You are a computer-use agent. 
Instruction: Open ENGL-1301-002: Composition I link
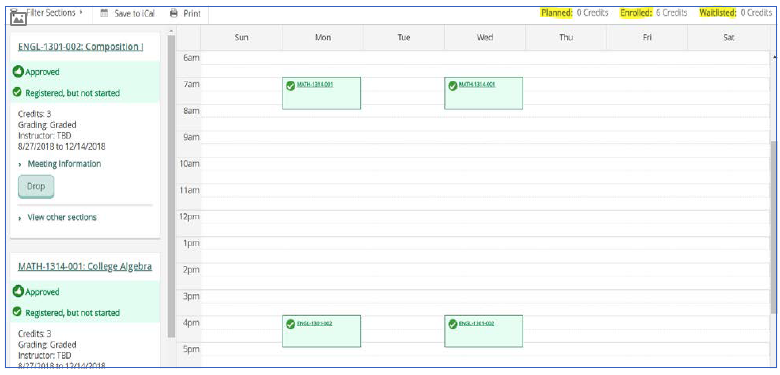81,47
